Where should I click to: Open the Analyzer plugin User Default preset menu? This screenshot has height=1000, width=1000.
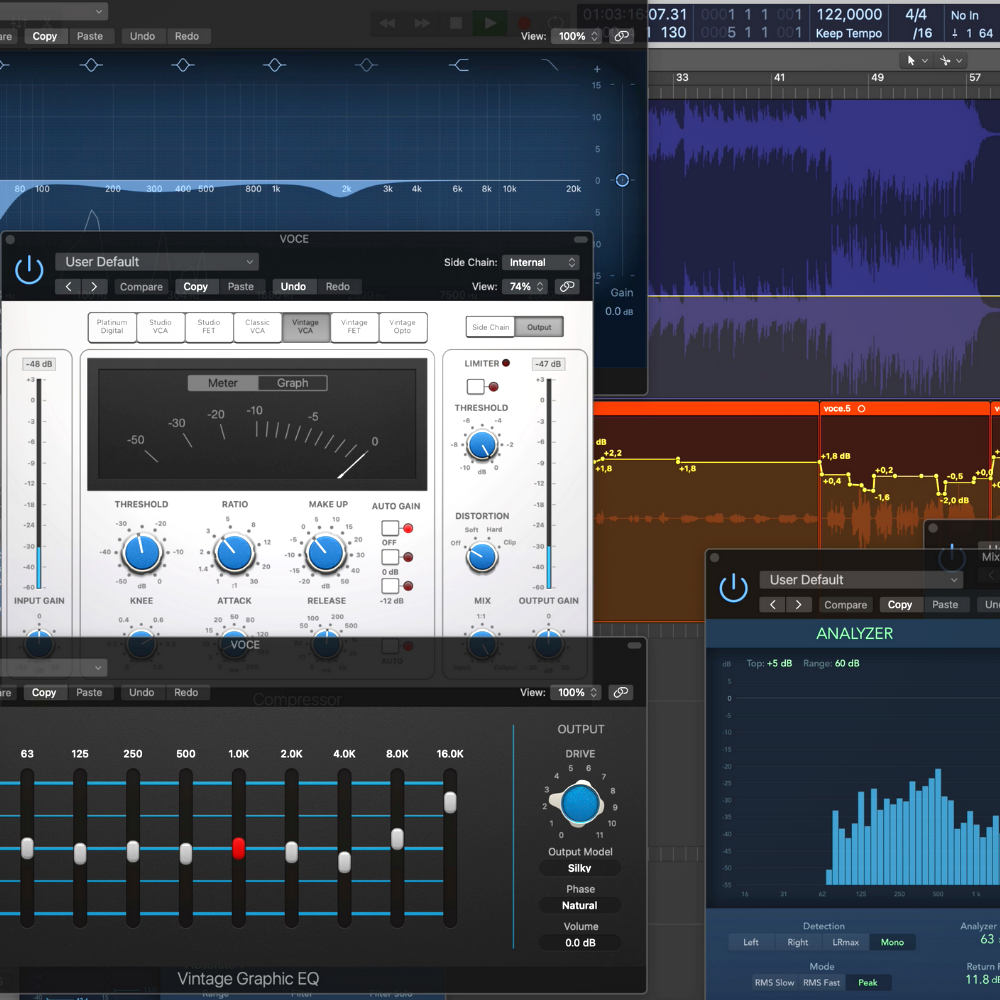(x=860, y=580)
